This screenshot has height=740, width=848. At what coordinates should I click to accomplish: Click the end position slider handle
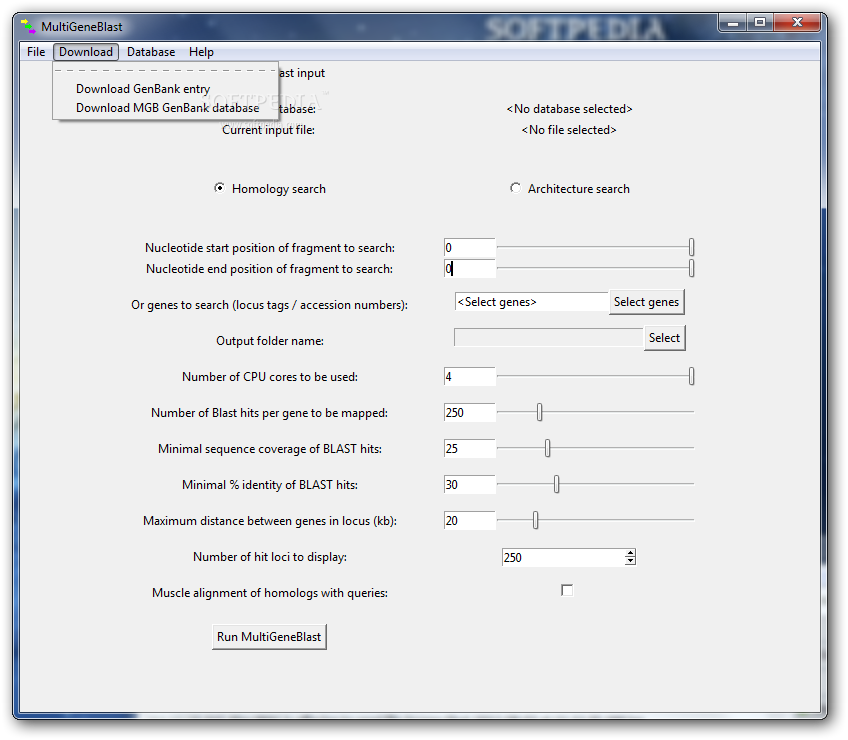point(691,268)
